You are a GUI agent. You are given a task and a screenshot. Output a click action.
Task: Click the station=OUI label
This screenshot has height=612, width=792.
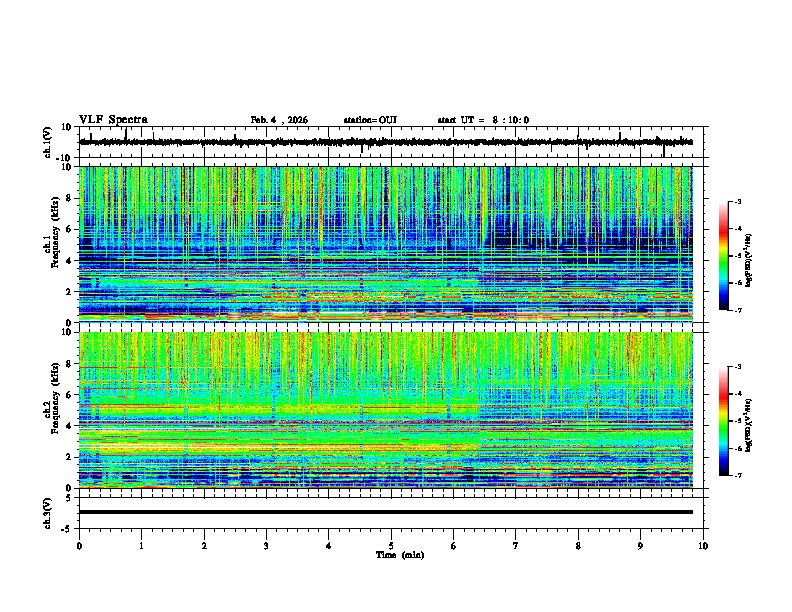pyautogui.click(x=370, y=120)
